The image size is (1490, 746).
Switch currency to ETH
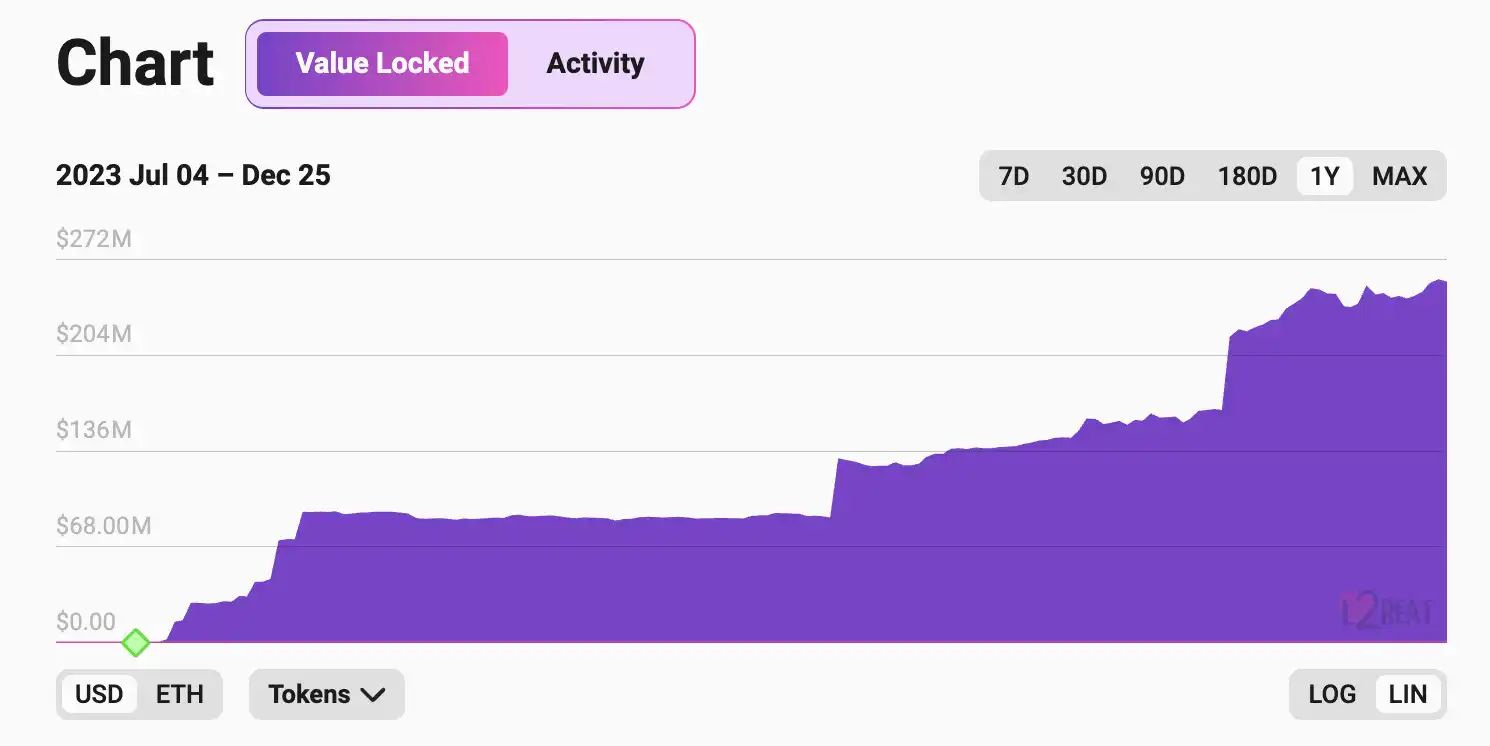click(180, 694)
